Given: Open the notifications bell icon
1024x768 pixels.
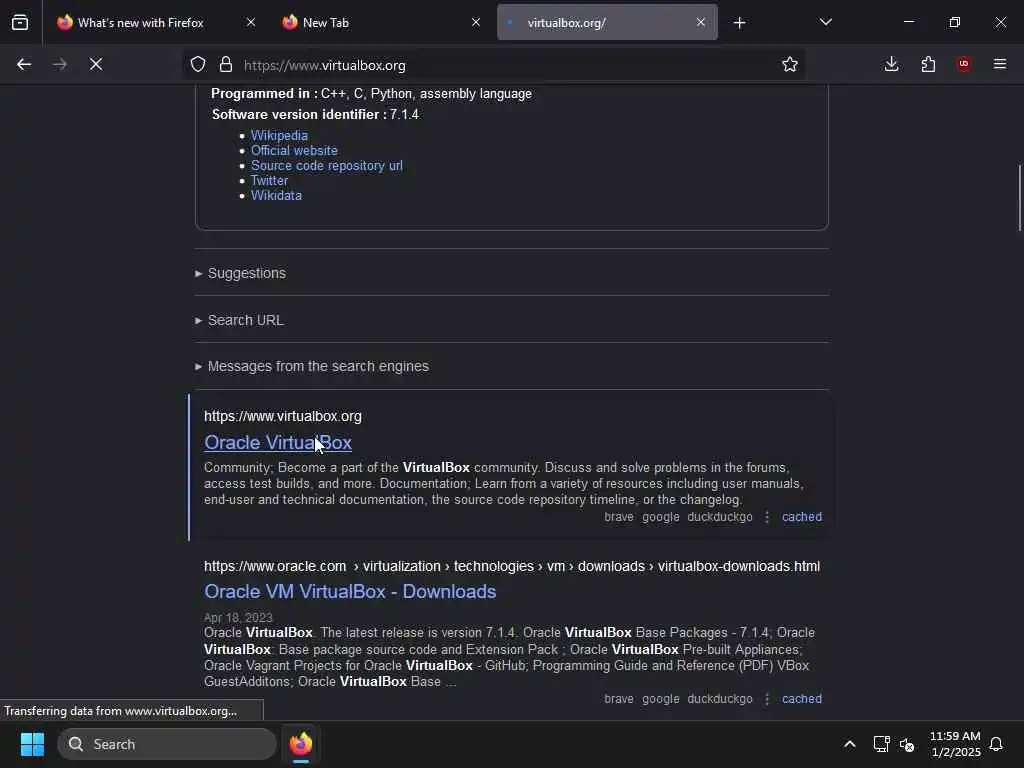Looking at the screenshot, I should click(x=996, y=744).
